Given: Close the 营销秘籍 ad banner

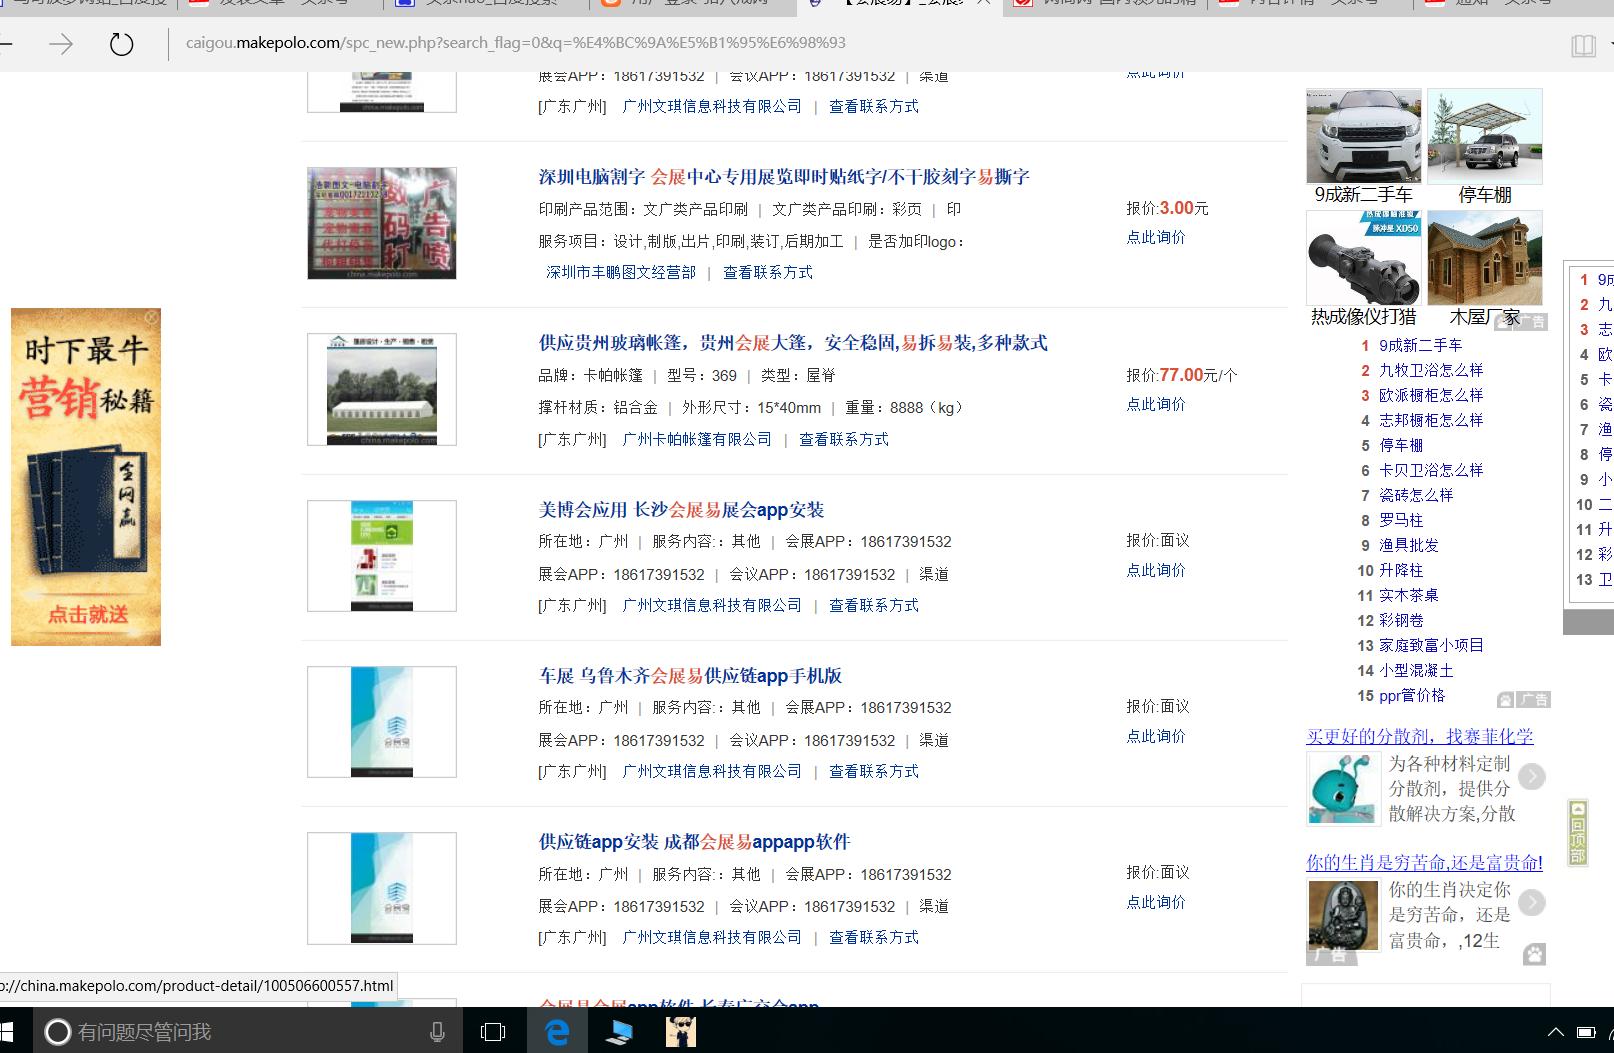Looking at the screenshot, I should point(152,318).
